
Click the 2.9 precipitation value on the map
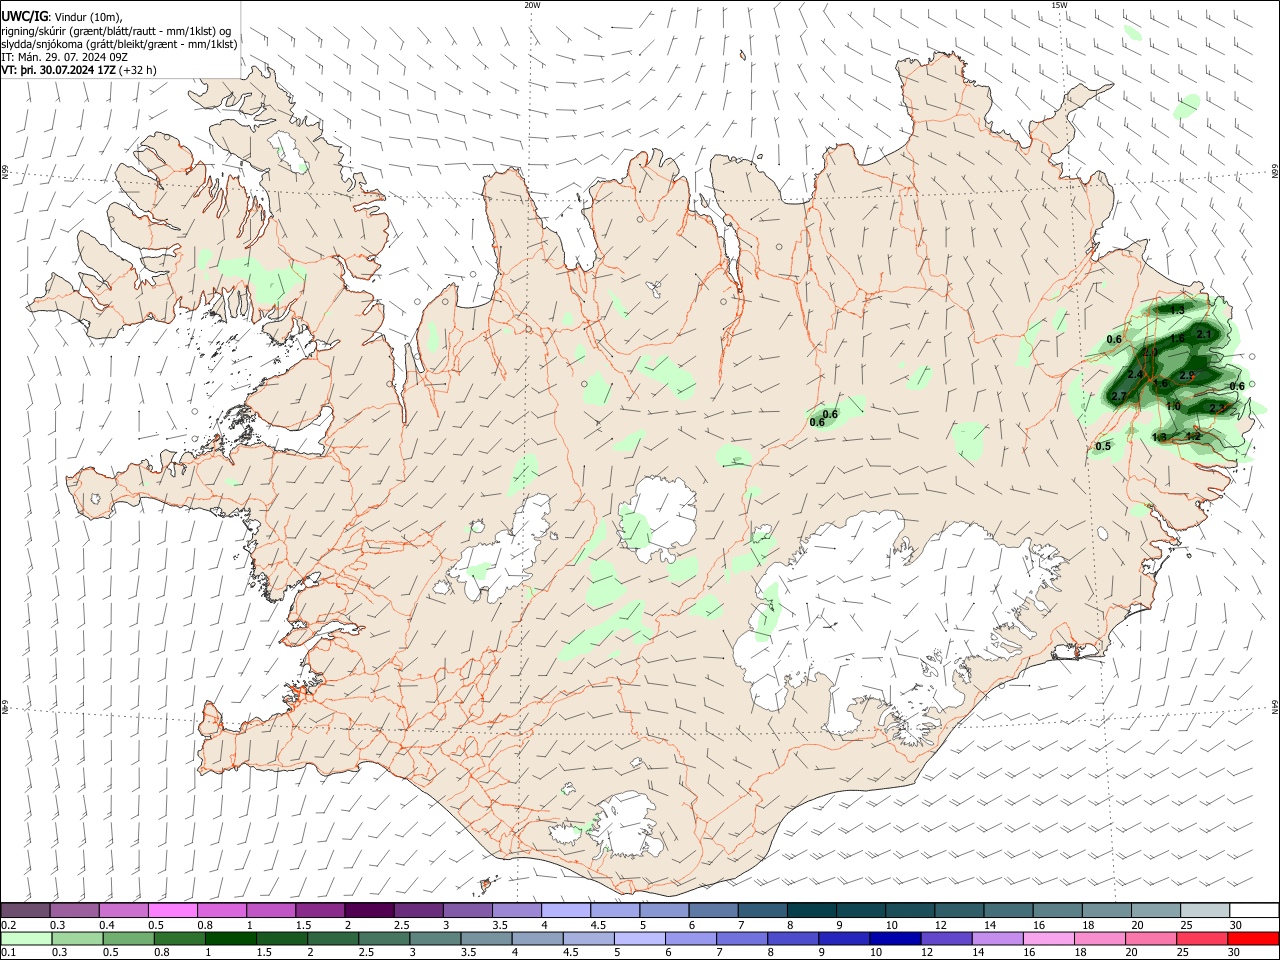pos(1187,375)
